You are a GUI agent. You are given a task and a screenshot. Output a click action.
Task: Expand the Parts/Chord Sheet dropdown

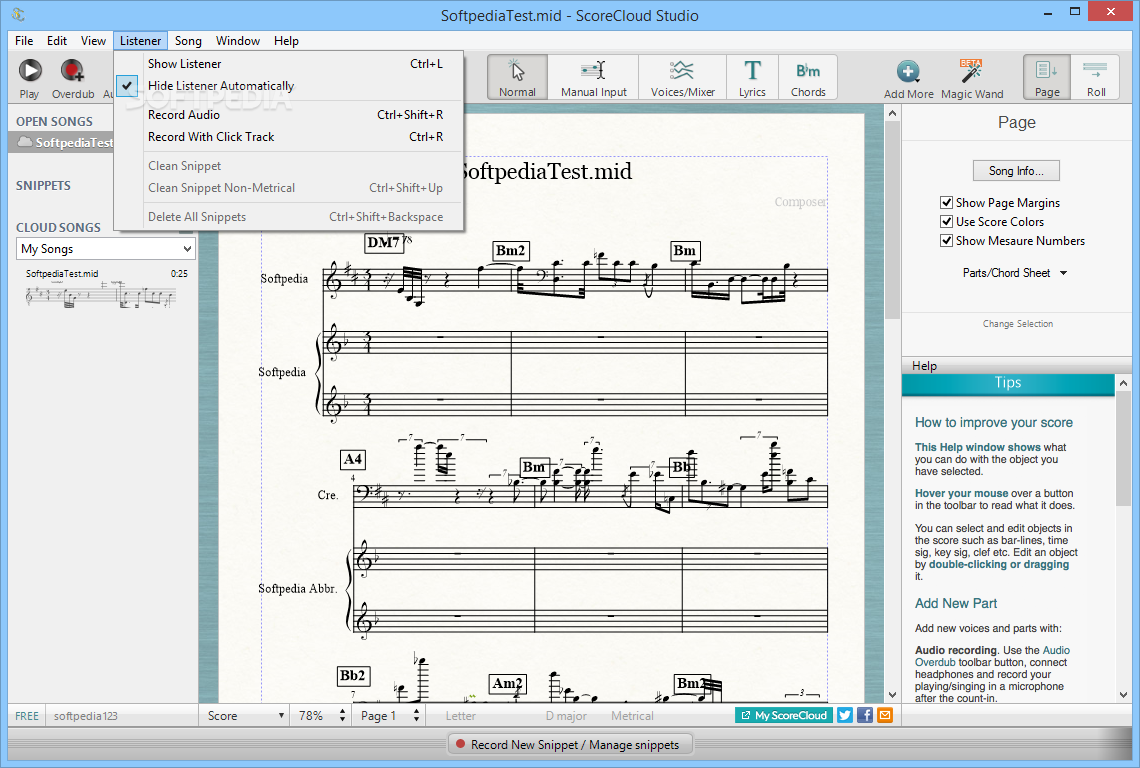pyautogui.click(x=1015, y=273)
